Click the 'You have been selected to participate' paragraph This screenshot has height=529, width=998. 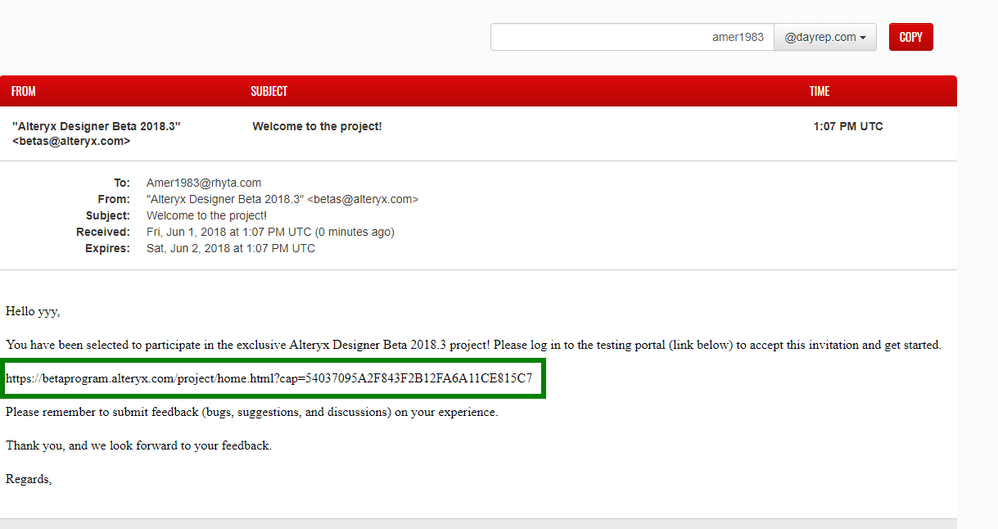coord(474,345)
